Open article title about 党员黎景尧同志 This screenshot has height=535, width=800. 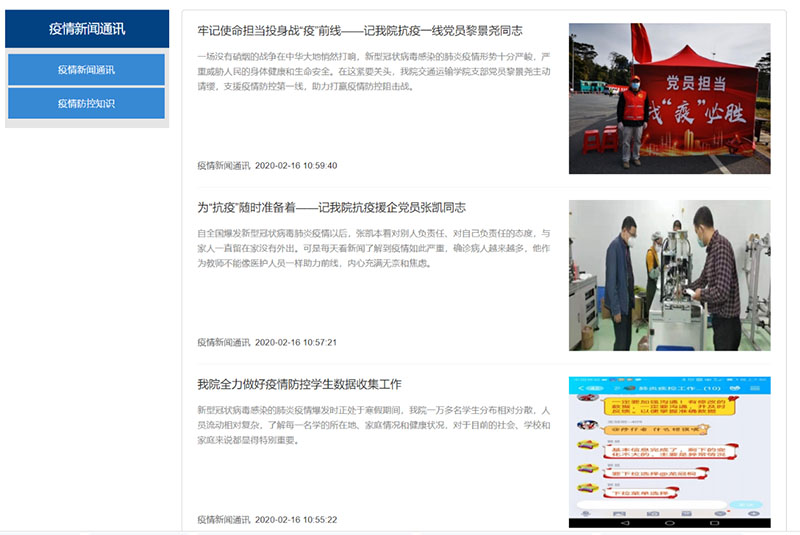tap(360, 31)
